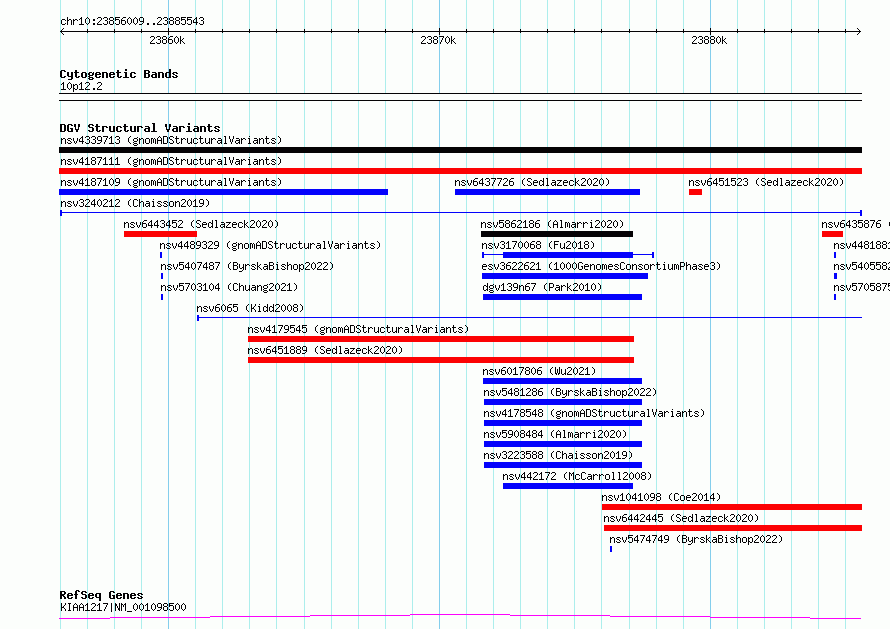Open nsv5407487 ByrskaBishop2022 label
Screen dimensions: 890x629
[247, 266]
